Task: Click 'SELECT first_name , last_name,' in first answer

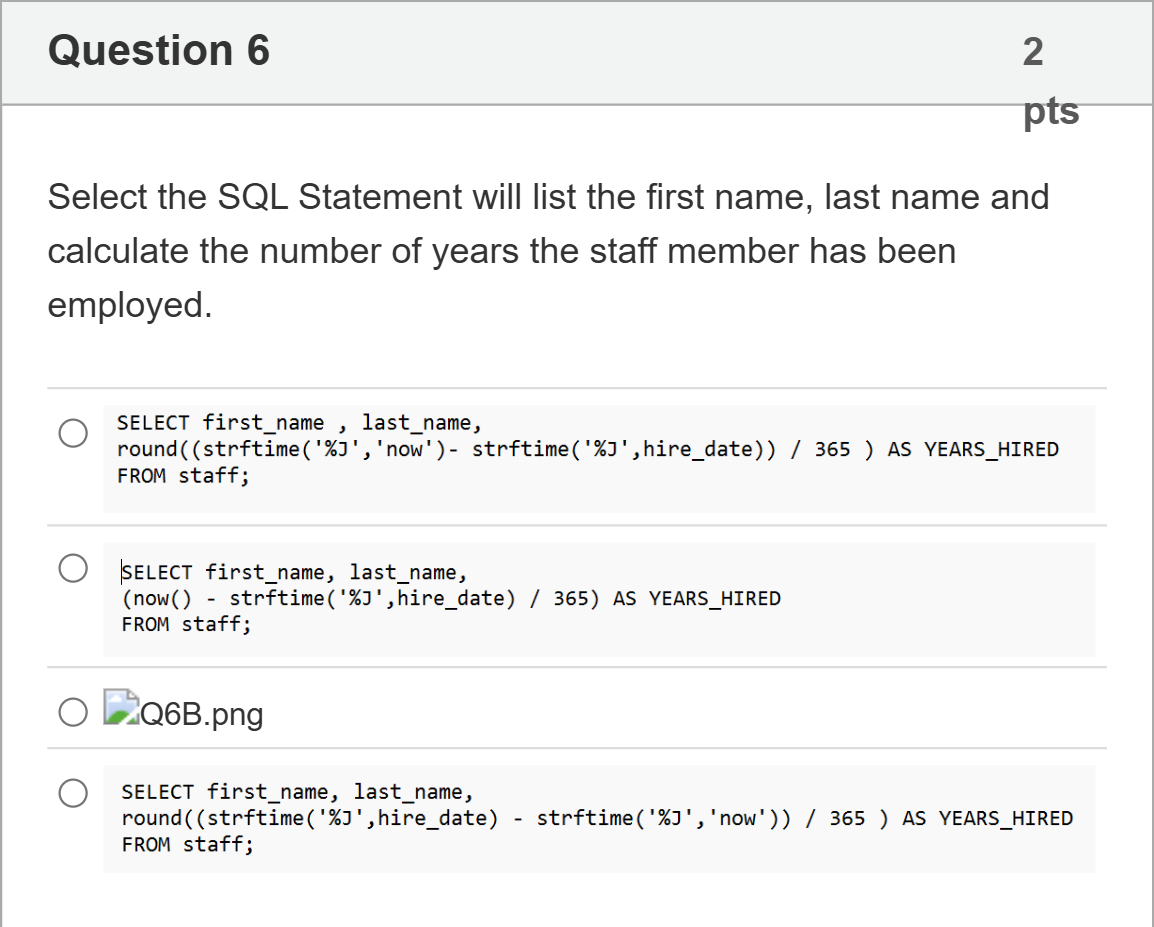Action: 300,423
